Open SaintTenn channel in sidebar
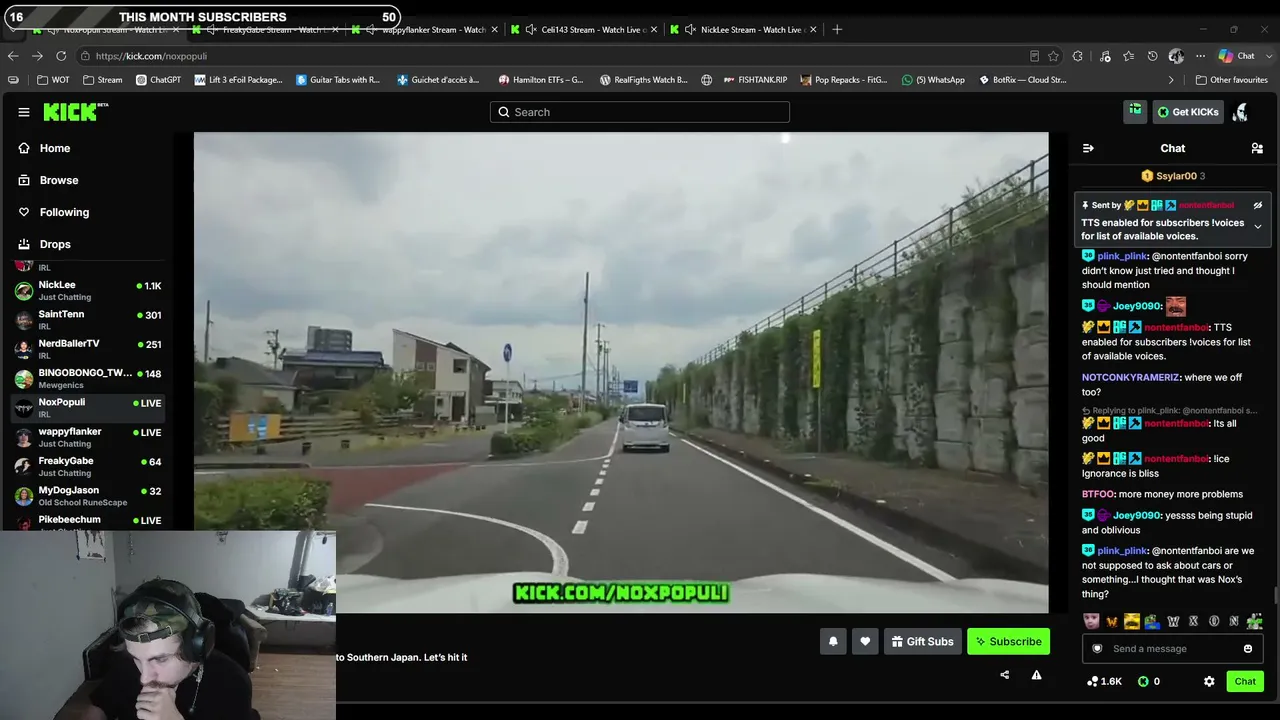 (x=88, y=320)
